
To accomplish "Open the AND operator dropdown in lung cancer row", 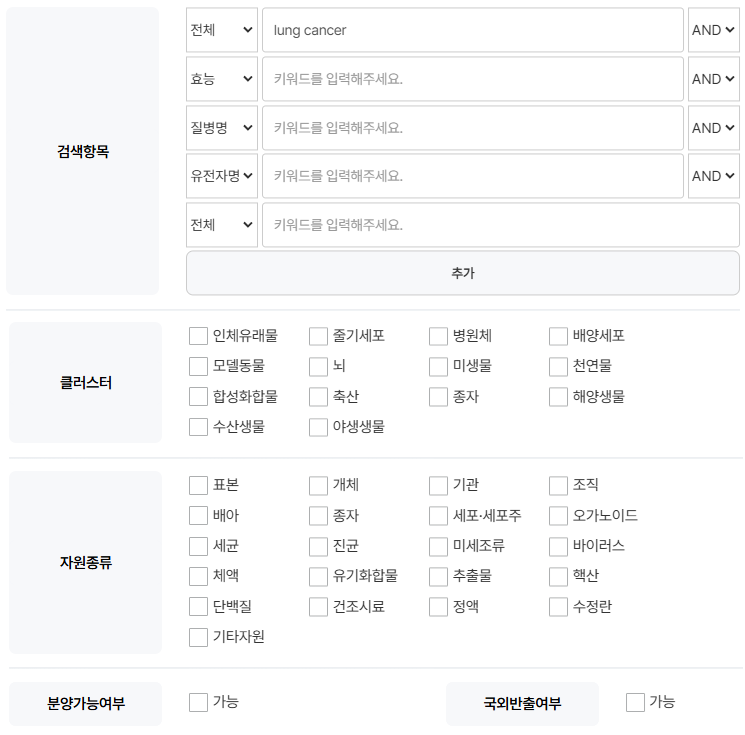I will click(x=714, y=30).
